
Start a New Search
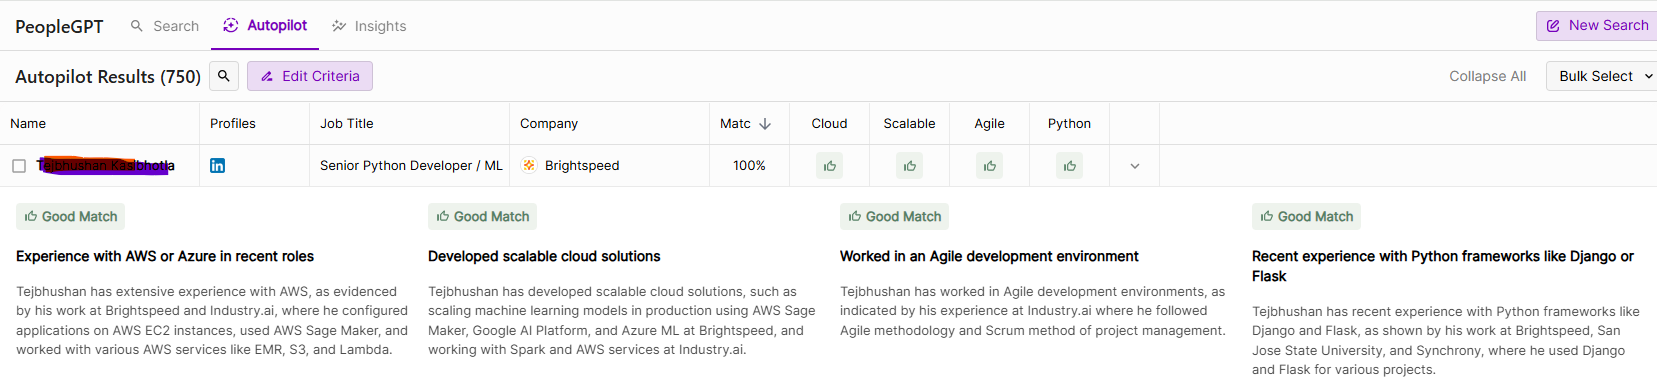1597,26
